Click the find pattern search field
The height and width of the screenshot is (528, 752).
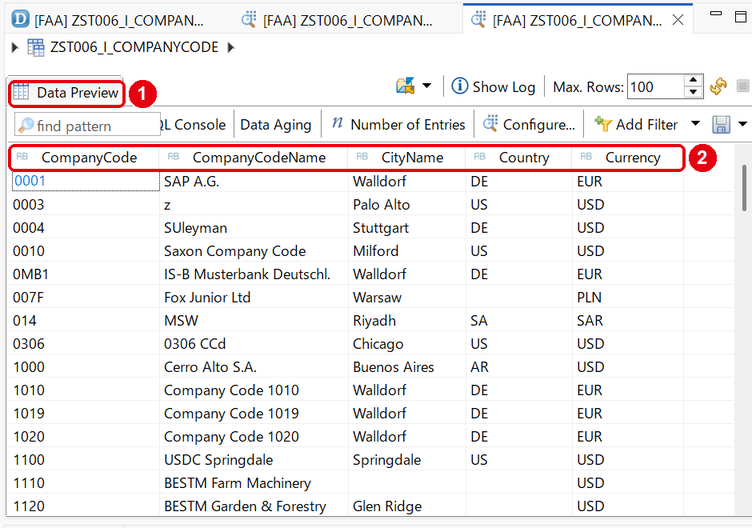(x=87, y=125)
